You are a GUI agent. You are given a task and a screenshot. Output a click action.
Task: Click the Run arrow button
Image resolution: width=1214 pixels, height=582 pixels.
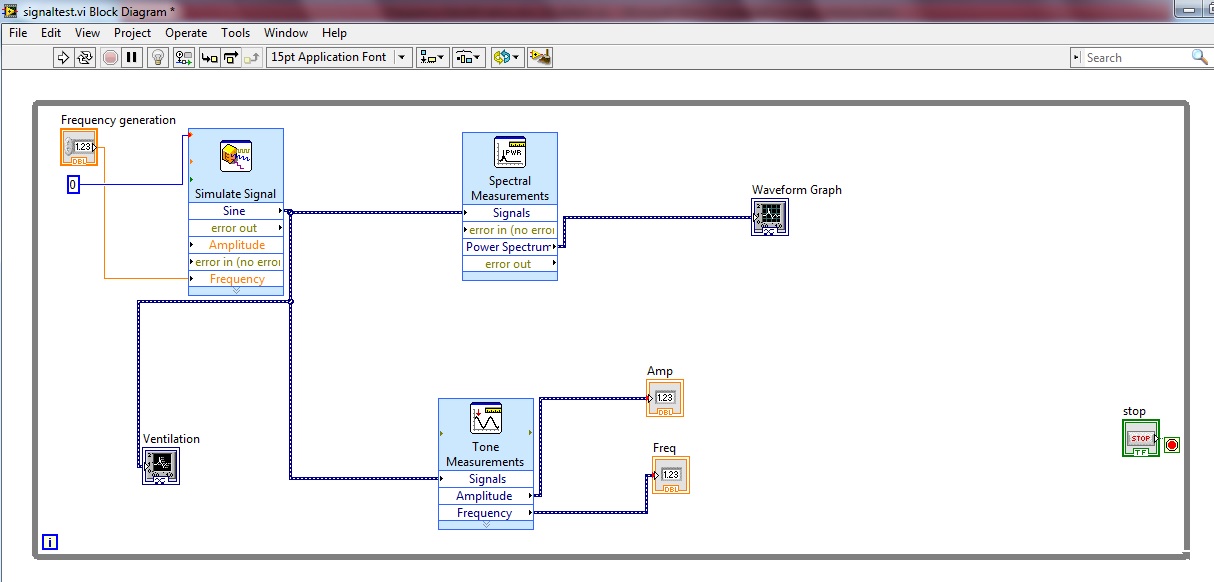63,57
